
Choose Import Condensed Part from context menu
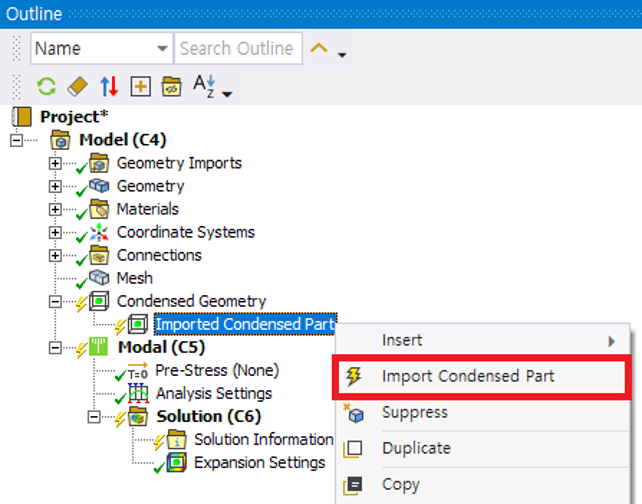tap(468, 377)
